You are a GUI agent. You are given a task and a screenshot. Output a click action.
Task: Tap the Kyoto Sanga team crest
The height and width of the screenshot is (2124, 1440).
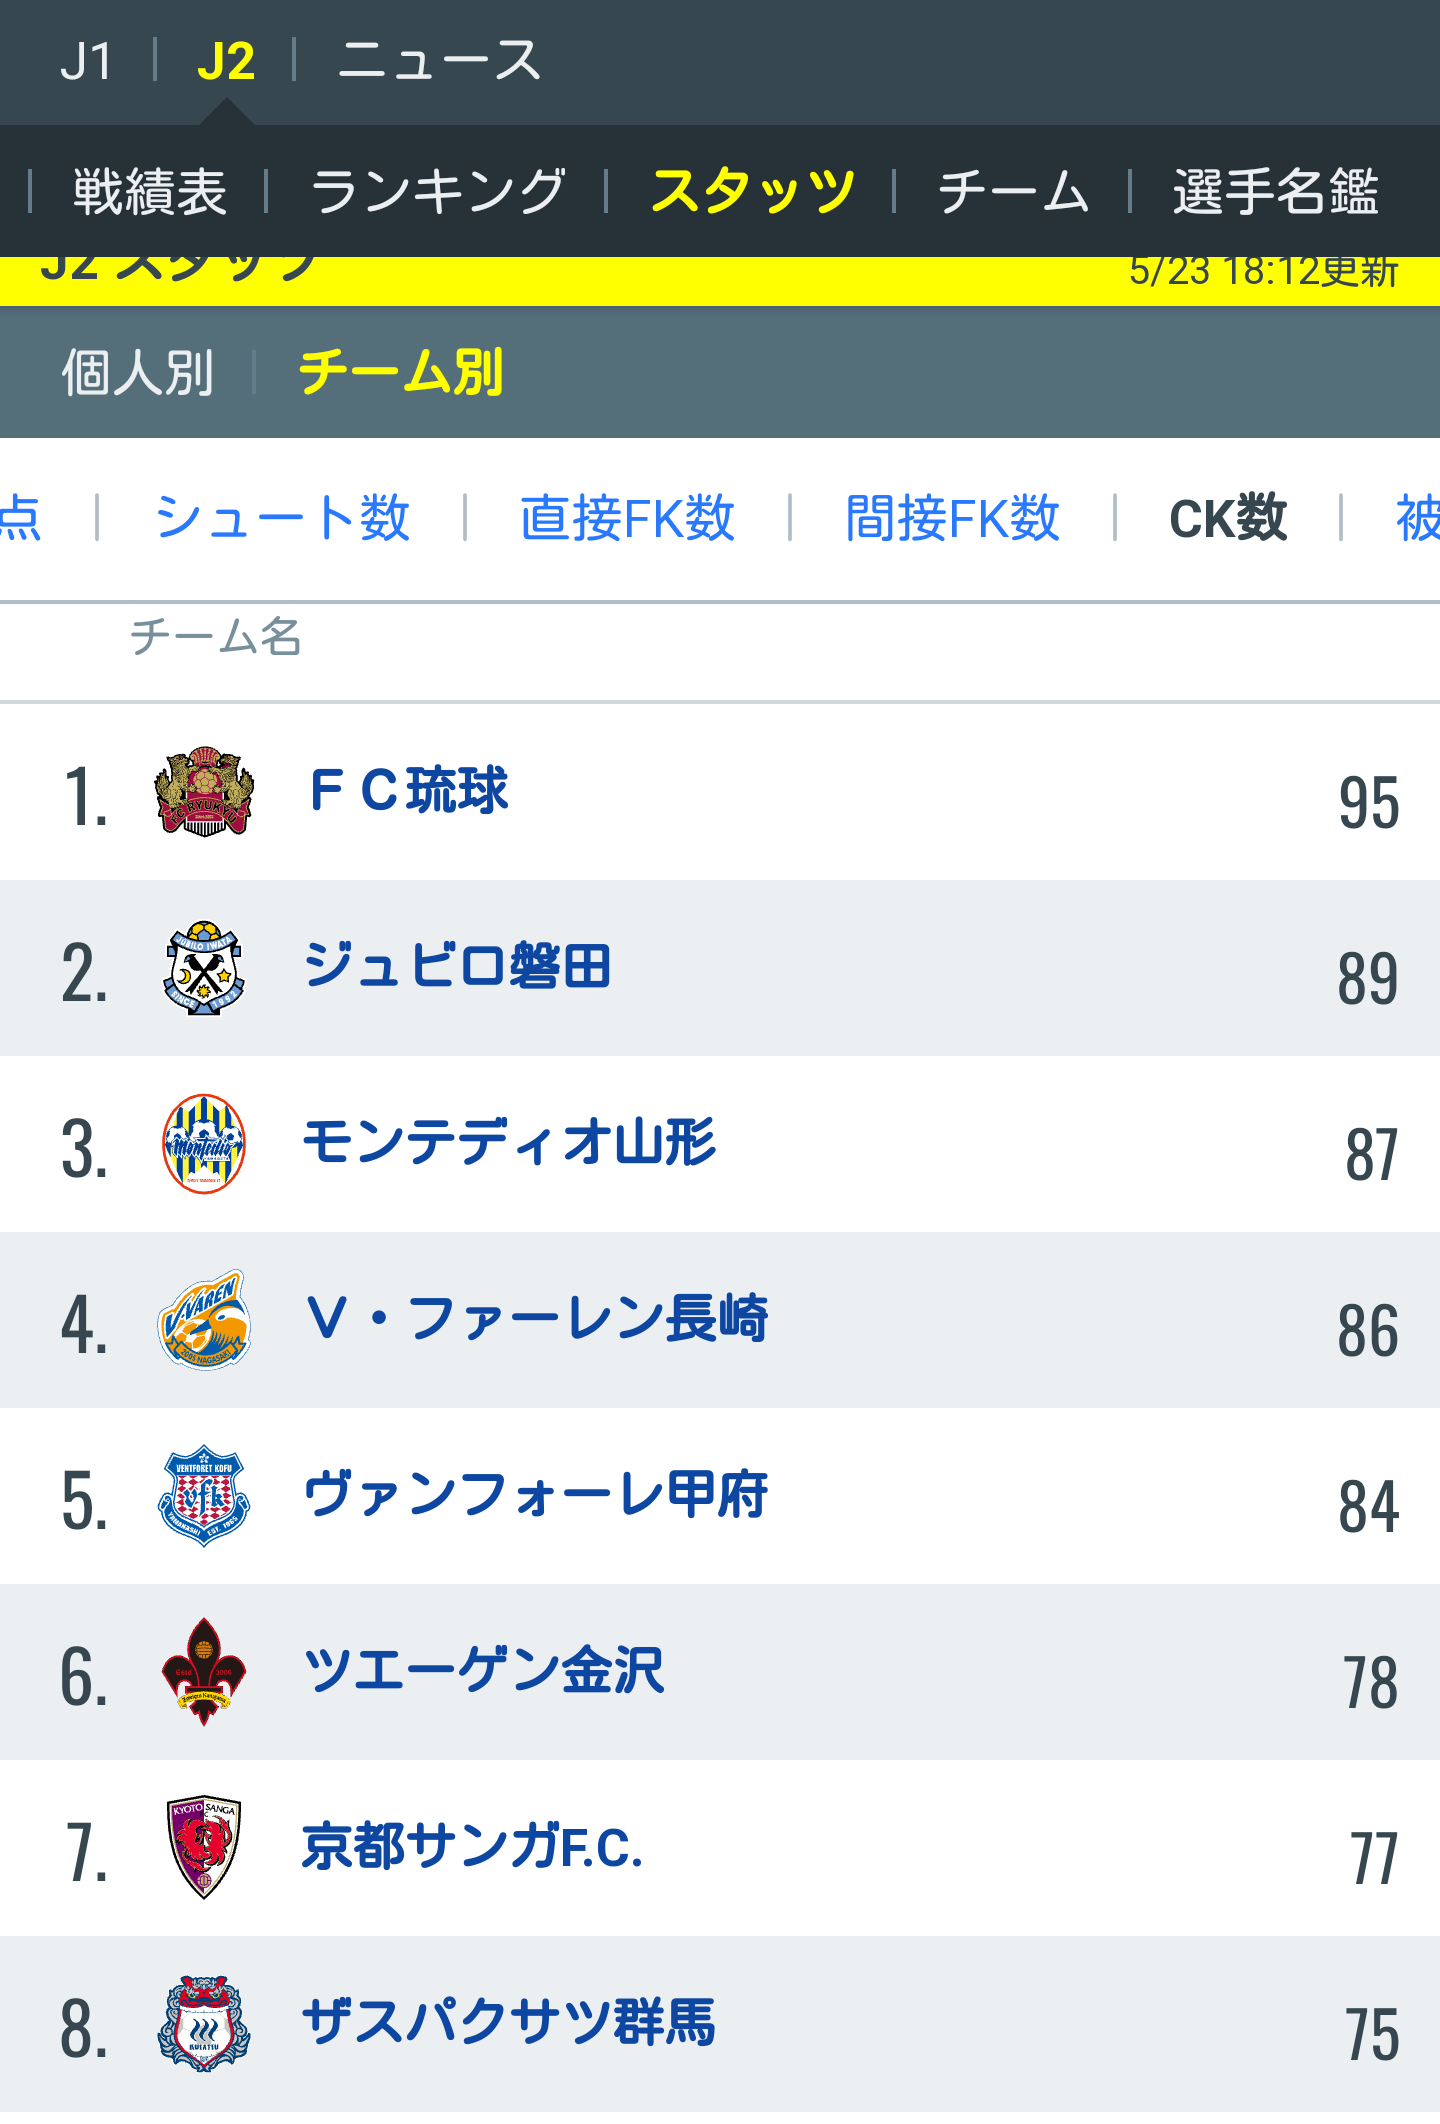tap(204, 1847)
